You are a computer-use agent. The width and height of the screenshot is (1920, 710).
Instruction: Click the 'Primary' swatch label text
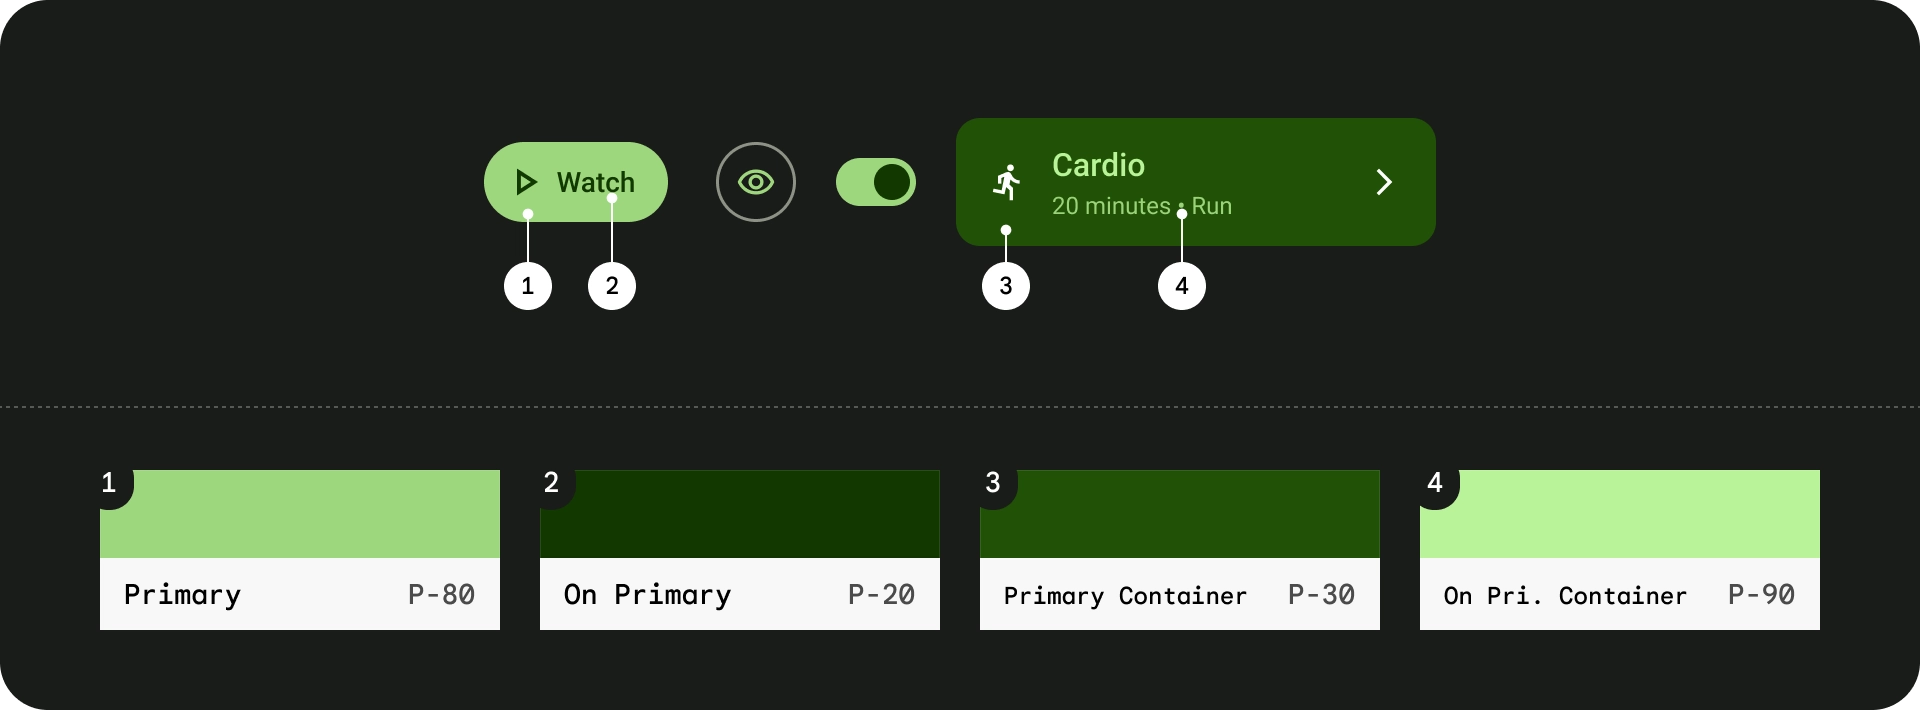[182, 595]
